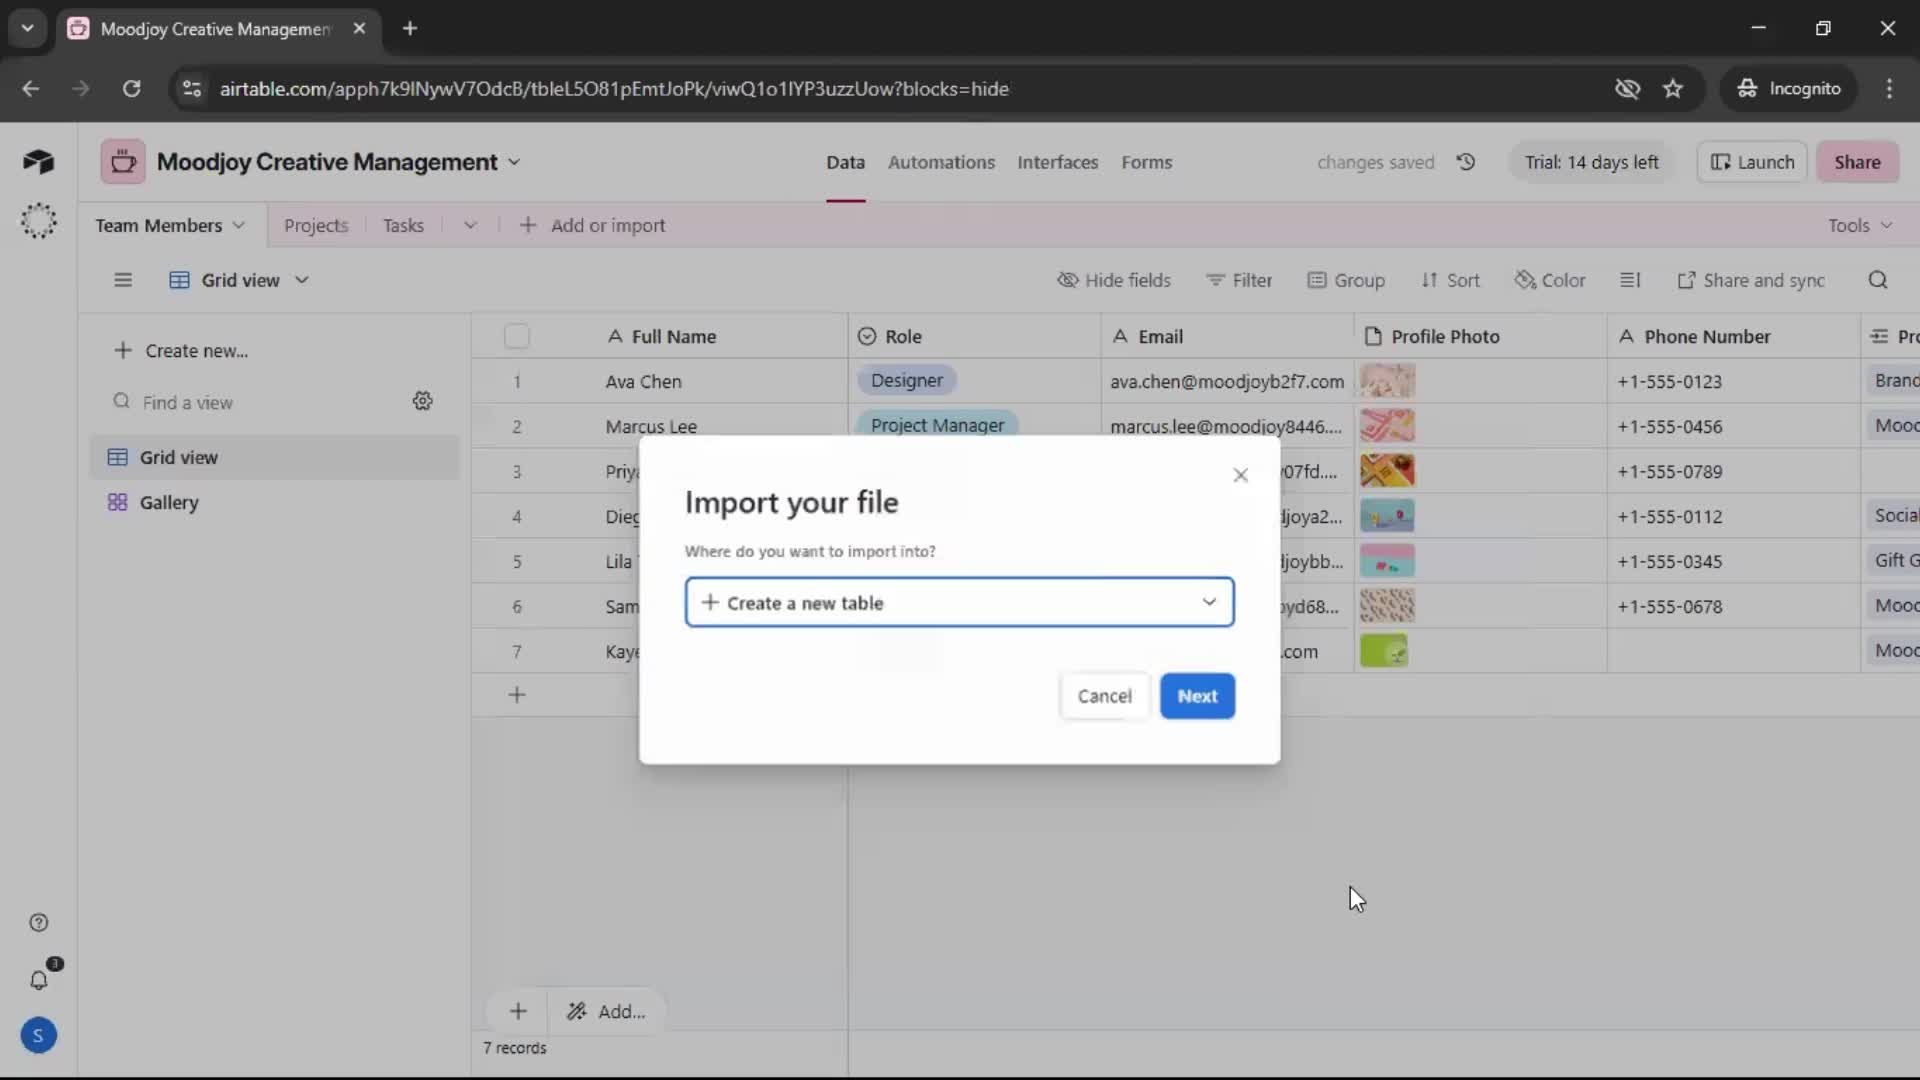Image resolution: width=1920 pixels, height=1080 pixels.
Task: Switch to the Interfaces tab
Action: tap(1057, 162)
